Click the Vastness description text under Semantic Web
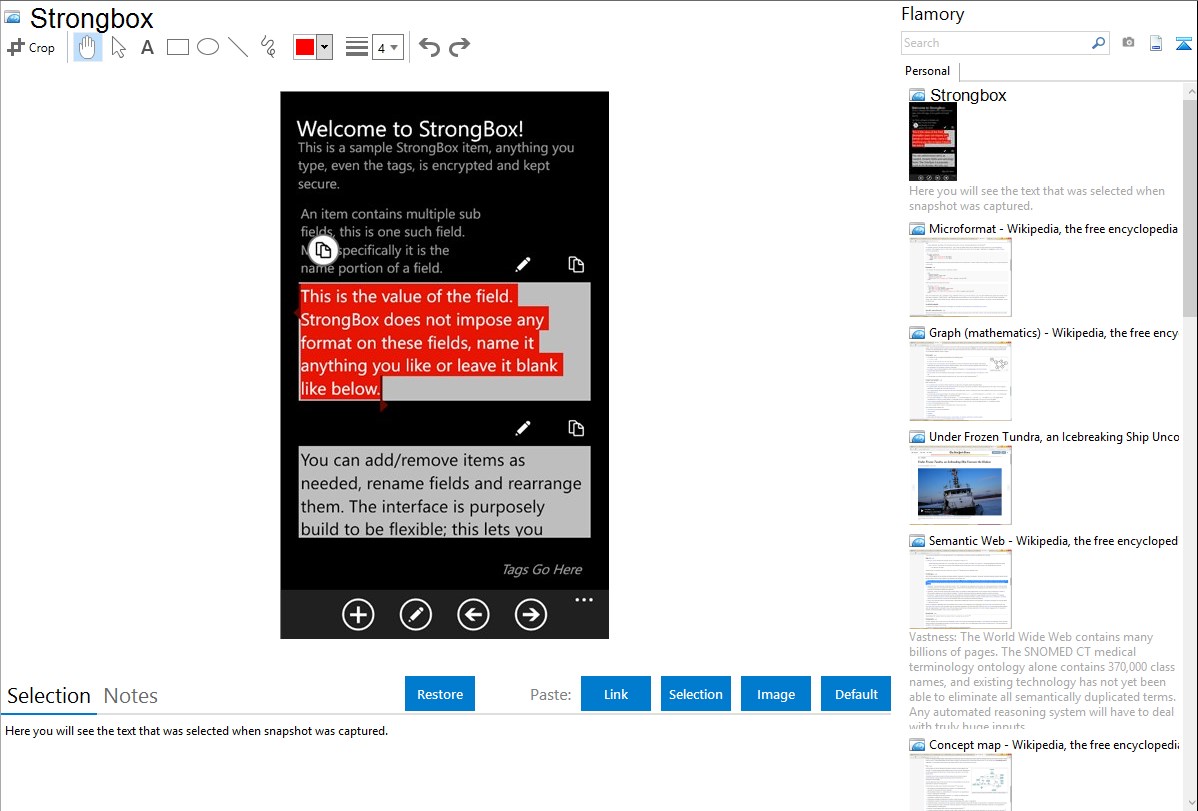The height and width of the screenshot is (811, 1198). tap(1043, 682)
